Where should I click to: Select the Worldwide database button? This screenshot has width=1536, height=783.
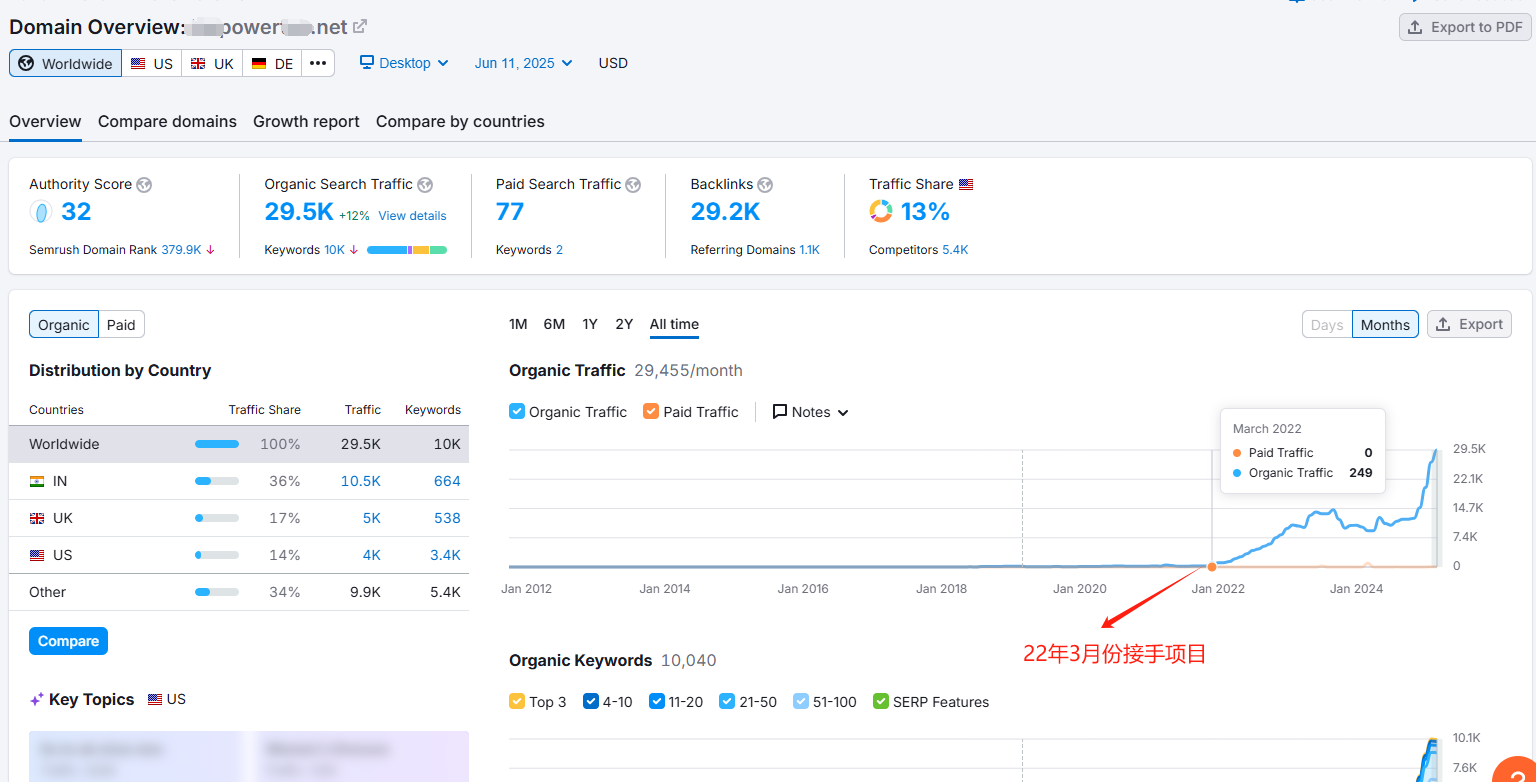(x=66, y=63)
